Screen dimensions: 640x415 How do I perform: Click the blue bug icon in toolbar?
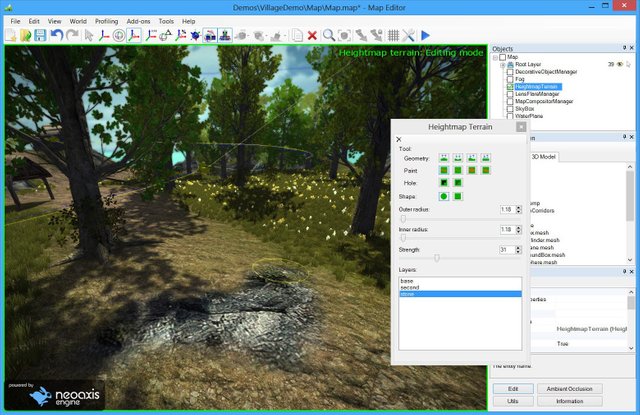[195, 36]
